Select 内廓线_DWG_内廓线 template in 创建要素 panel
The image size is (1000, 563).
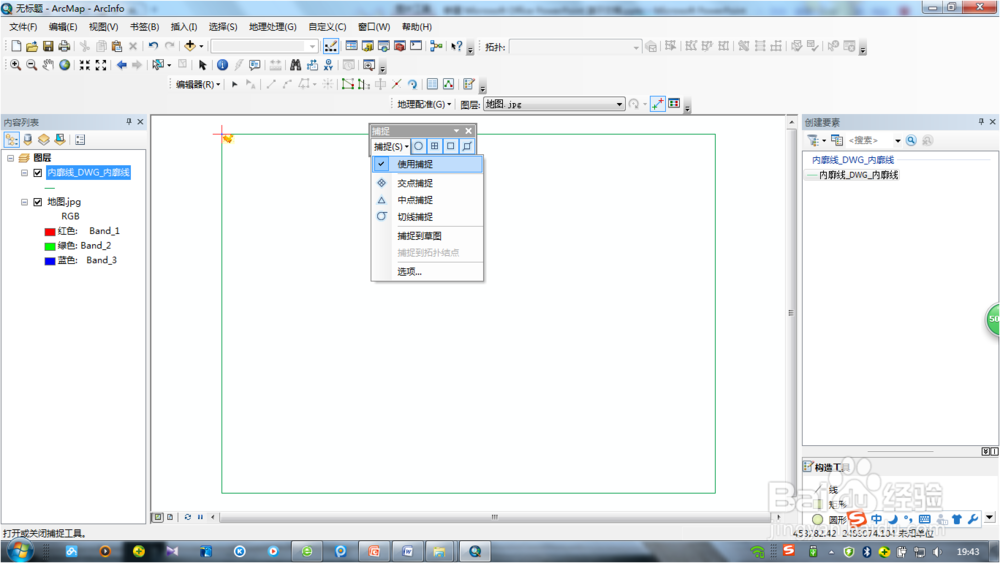coord(852,175)
